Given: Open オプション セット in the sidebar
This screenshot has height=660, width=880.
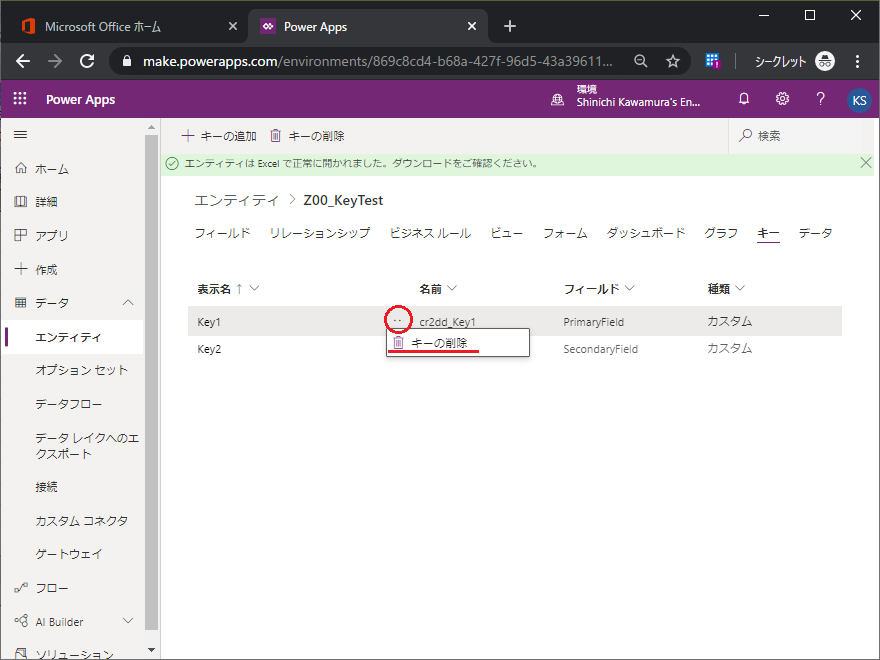Looking at the screenshot, I should [81, 370].
